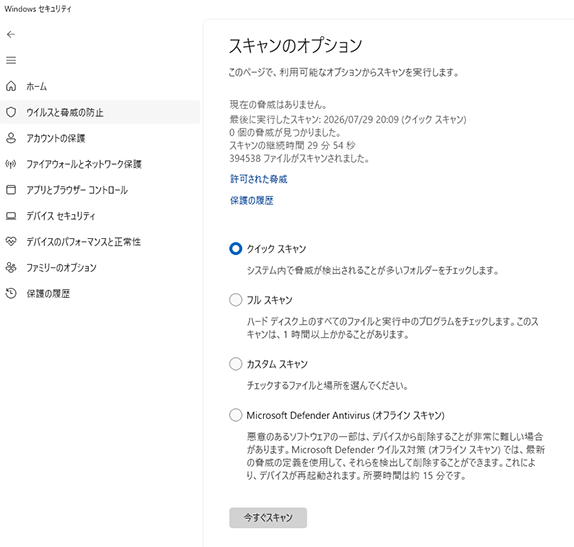
Task: Open ウイルスと脅威の防止 in the sidebar
Action: [100, 112]
